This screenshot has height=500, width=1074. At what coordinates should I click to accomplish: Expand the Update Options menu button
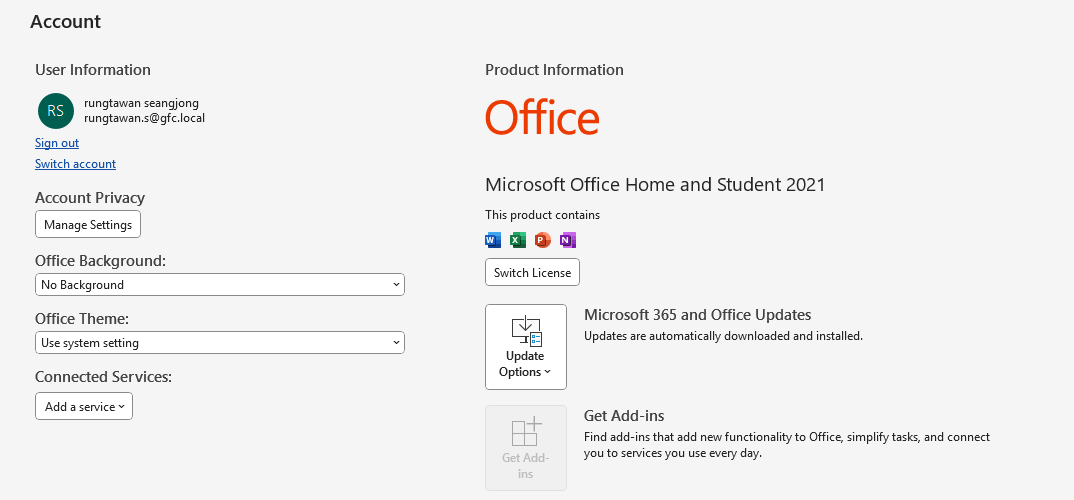pyautogui.click(x=526, y=364)
